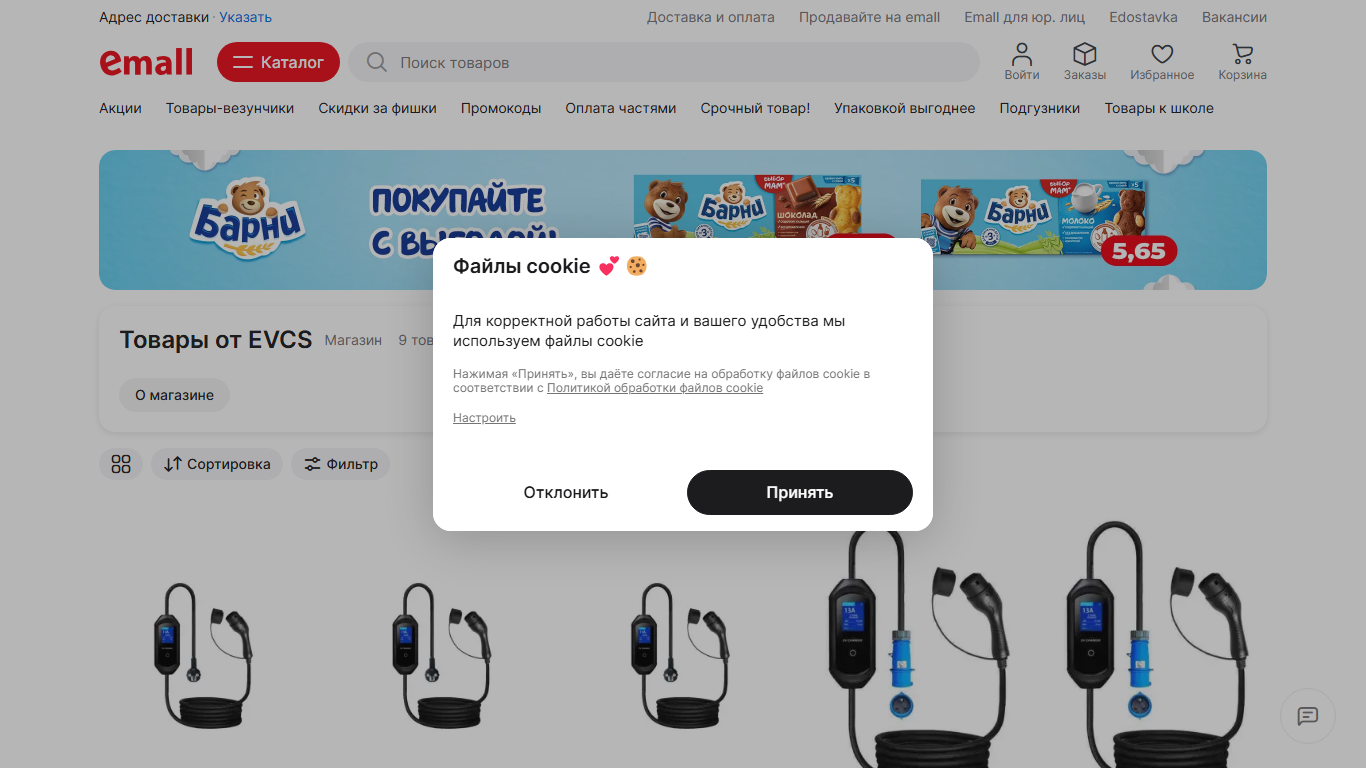This screenshot has height=768, width=1366.
Task: Click the search magnifier icon
Action: [377, 62]
